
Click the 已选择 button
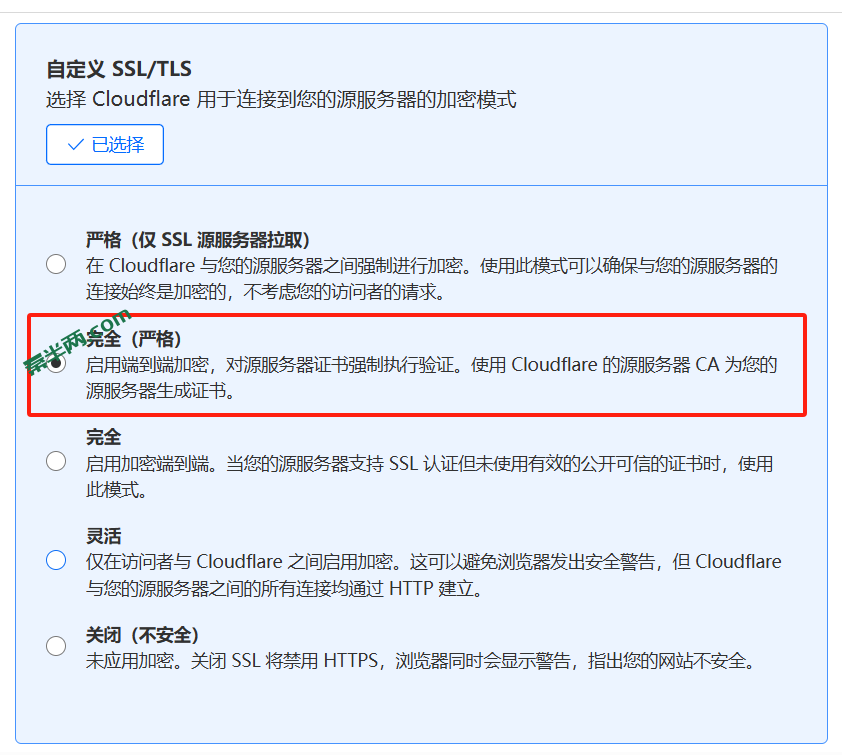click(x=105, y=145)
